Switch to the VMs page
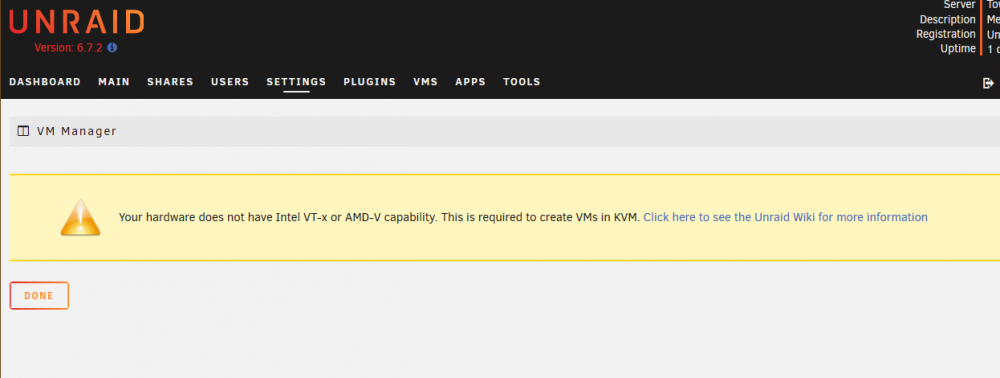 pyautogui.click(x=425, y=82)
